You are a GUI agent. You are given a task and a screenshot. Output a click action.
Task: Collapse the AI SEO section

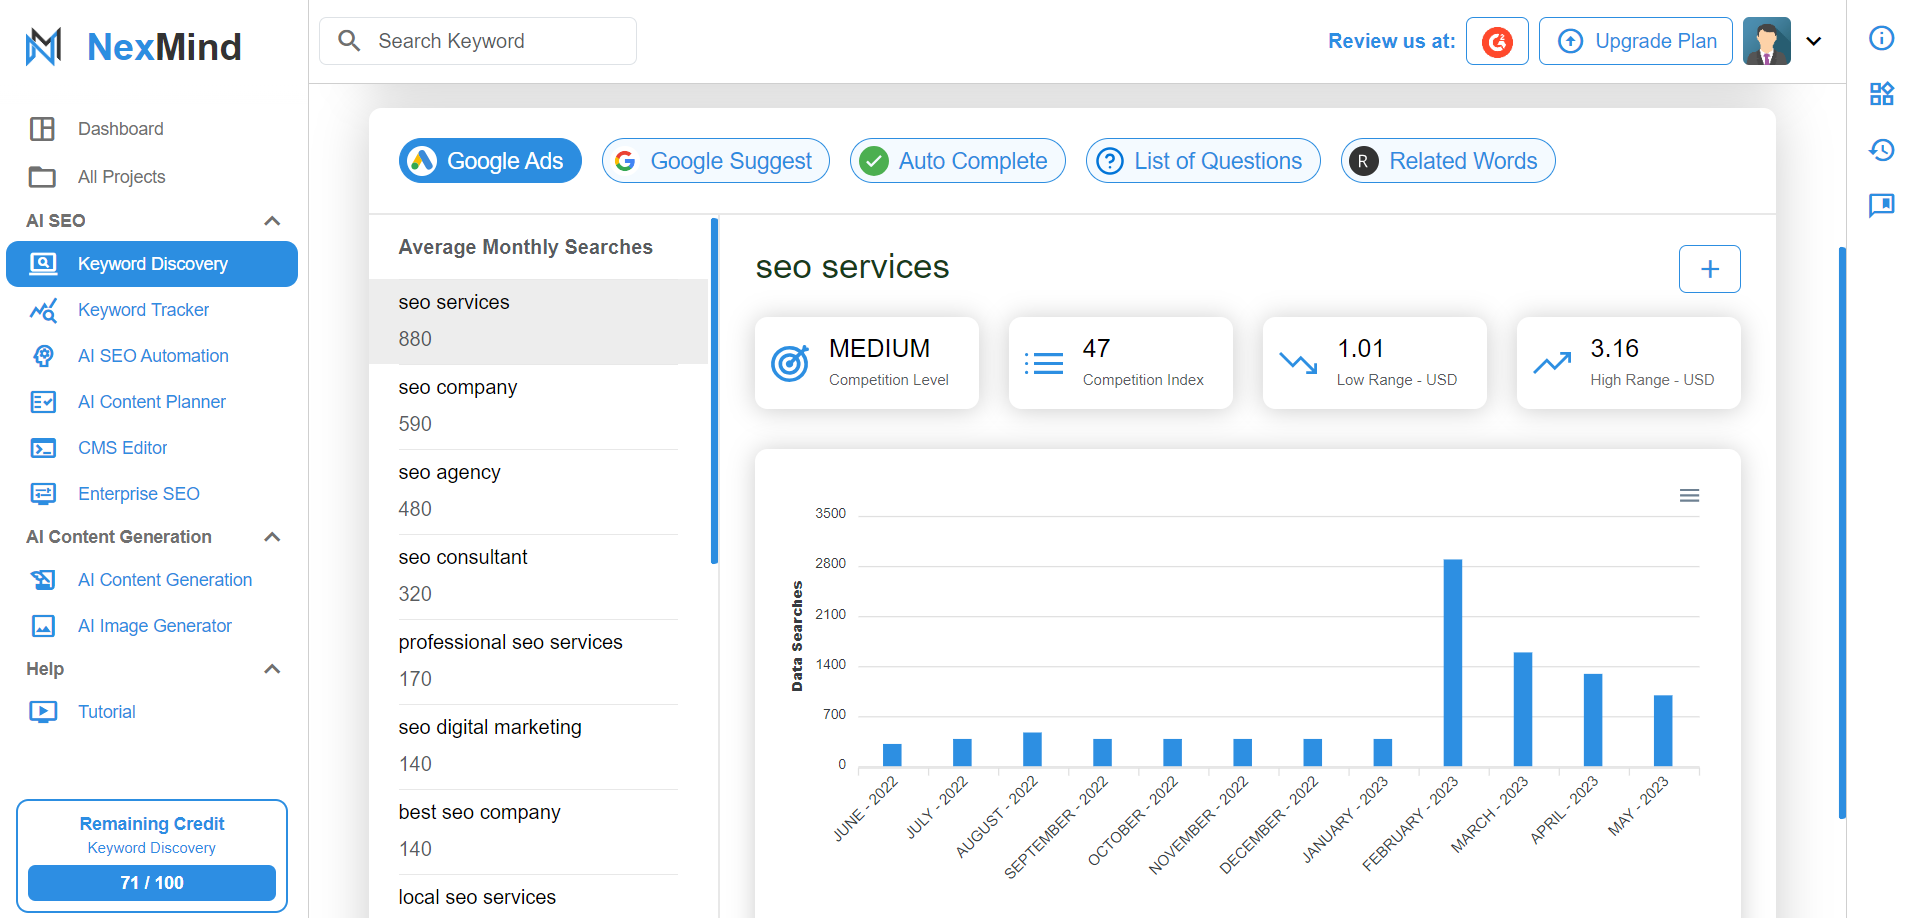272,221
